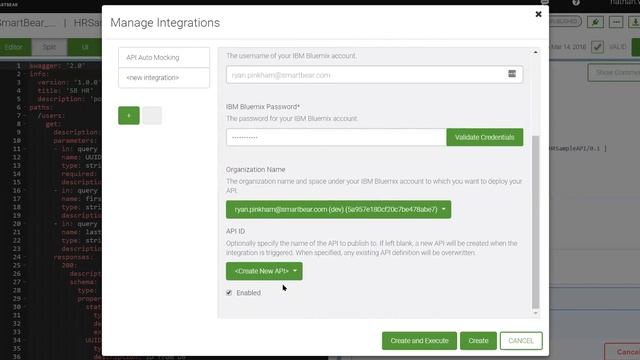This screenshot has width=640, height=360.
Task: Click the CANCEL button in dialog
Action: [521, 341]
